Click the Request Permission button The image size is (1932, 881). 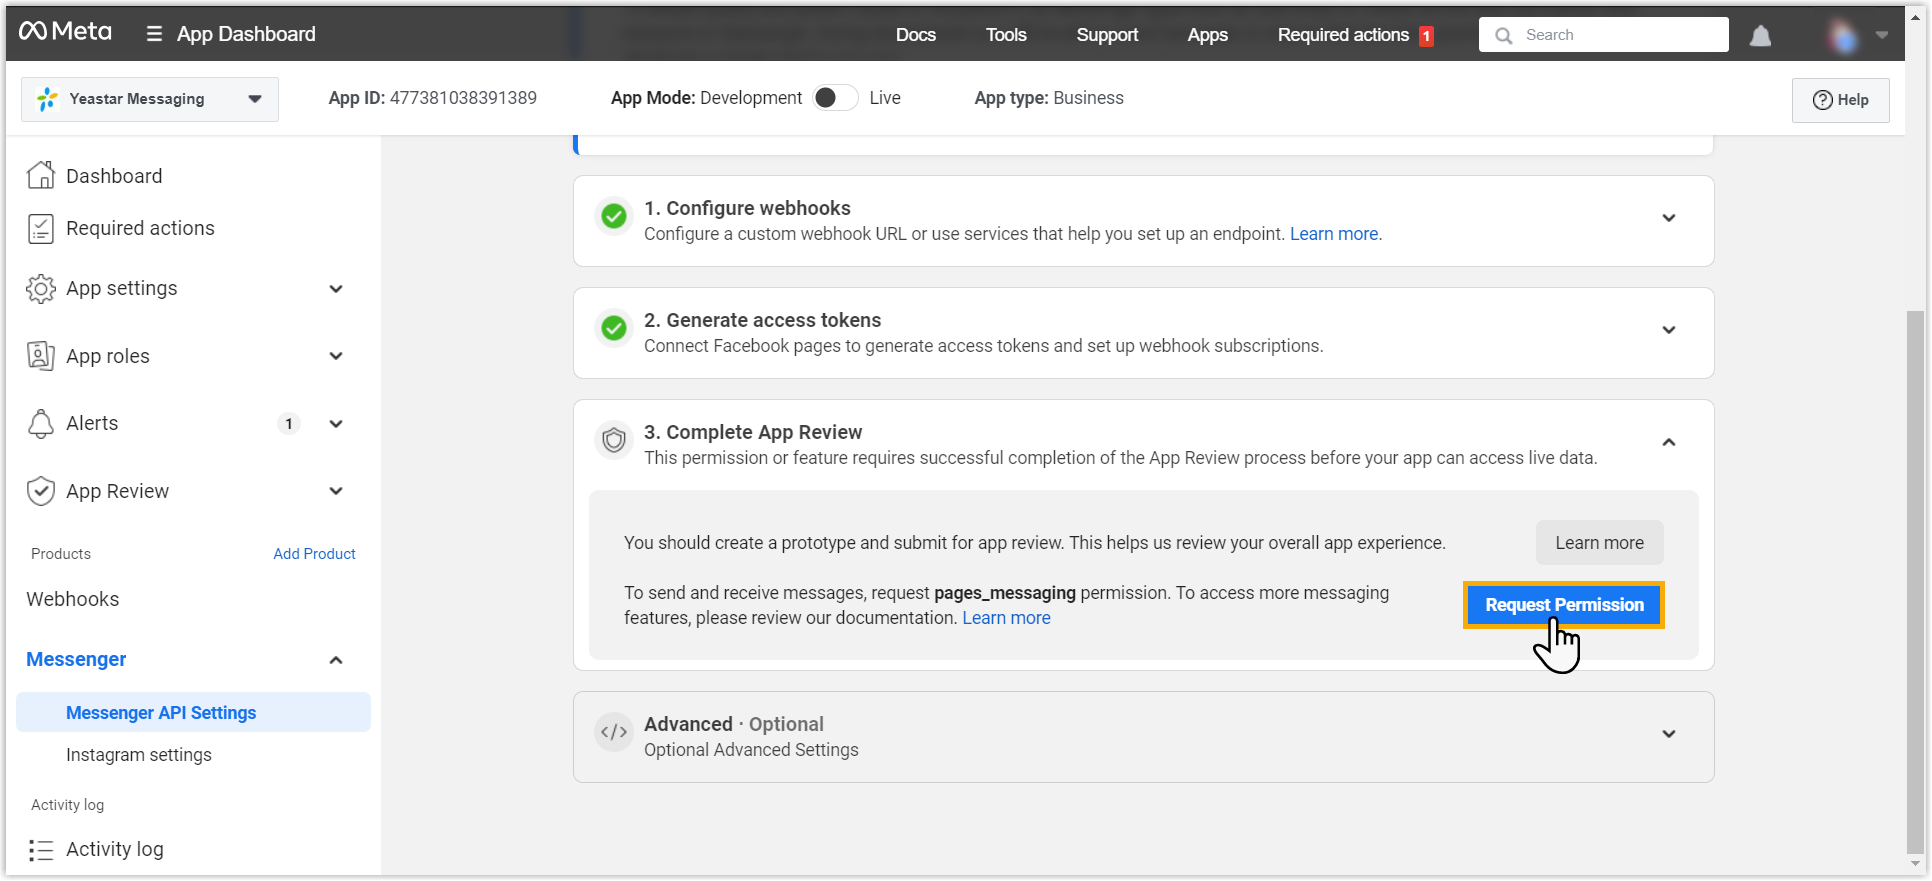click(1564, 605)
